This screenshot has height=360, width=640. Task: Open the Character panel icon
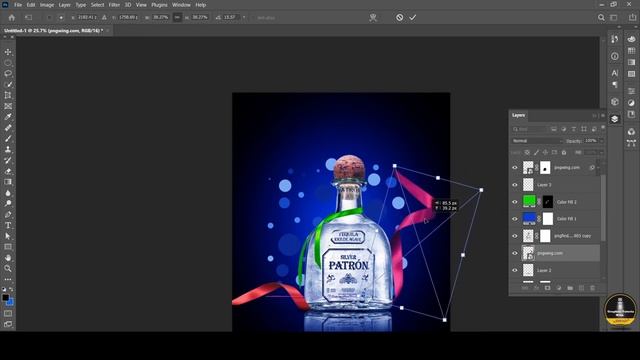click(x=615, y=73)
